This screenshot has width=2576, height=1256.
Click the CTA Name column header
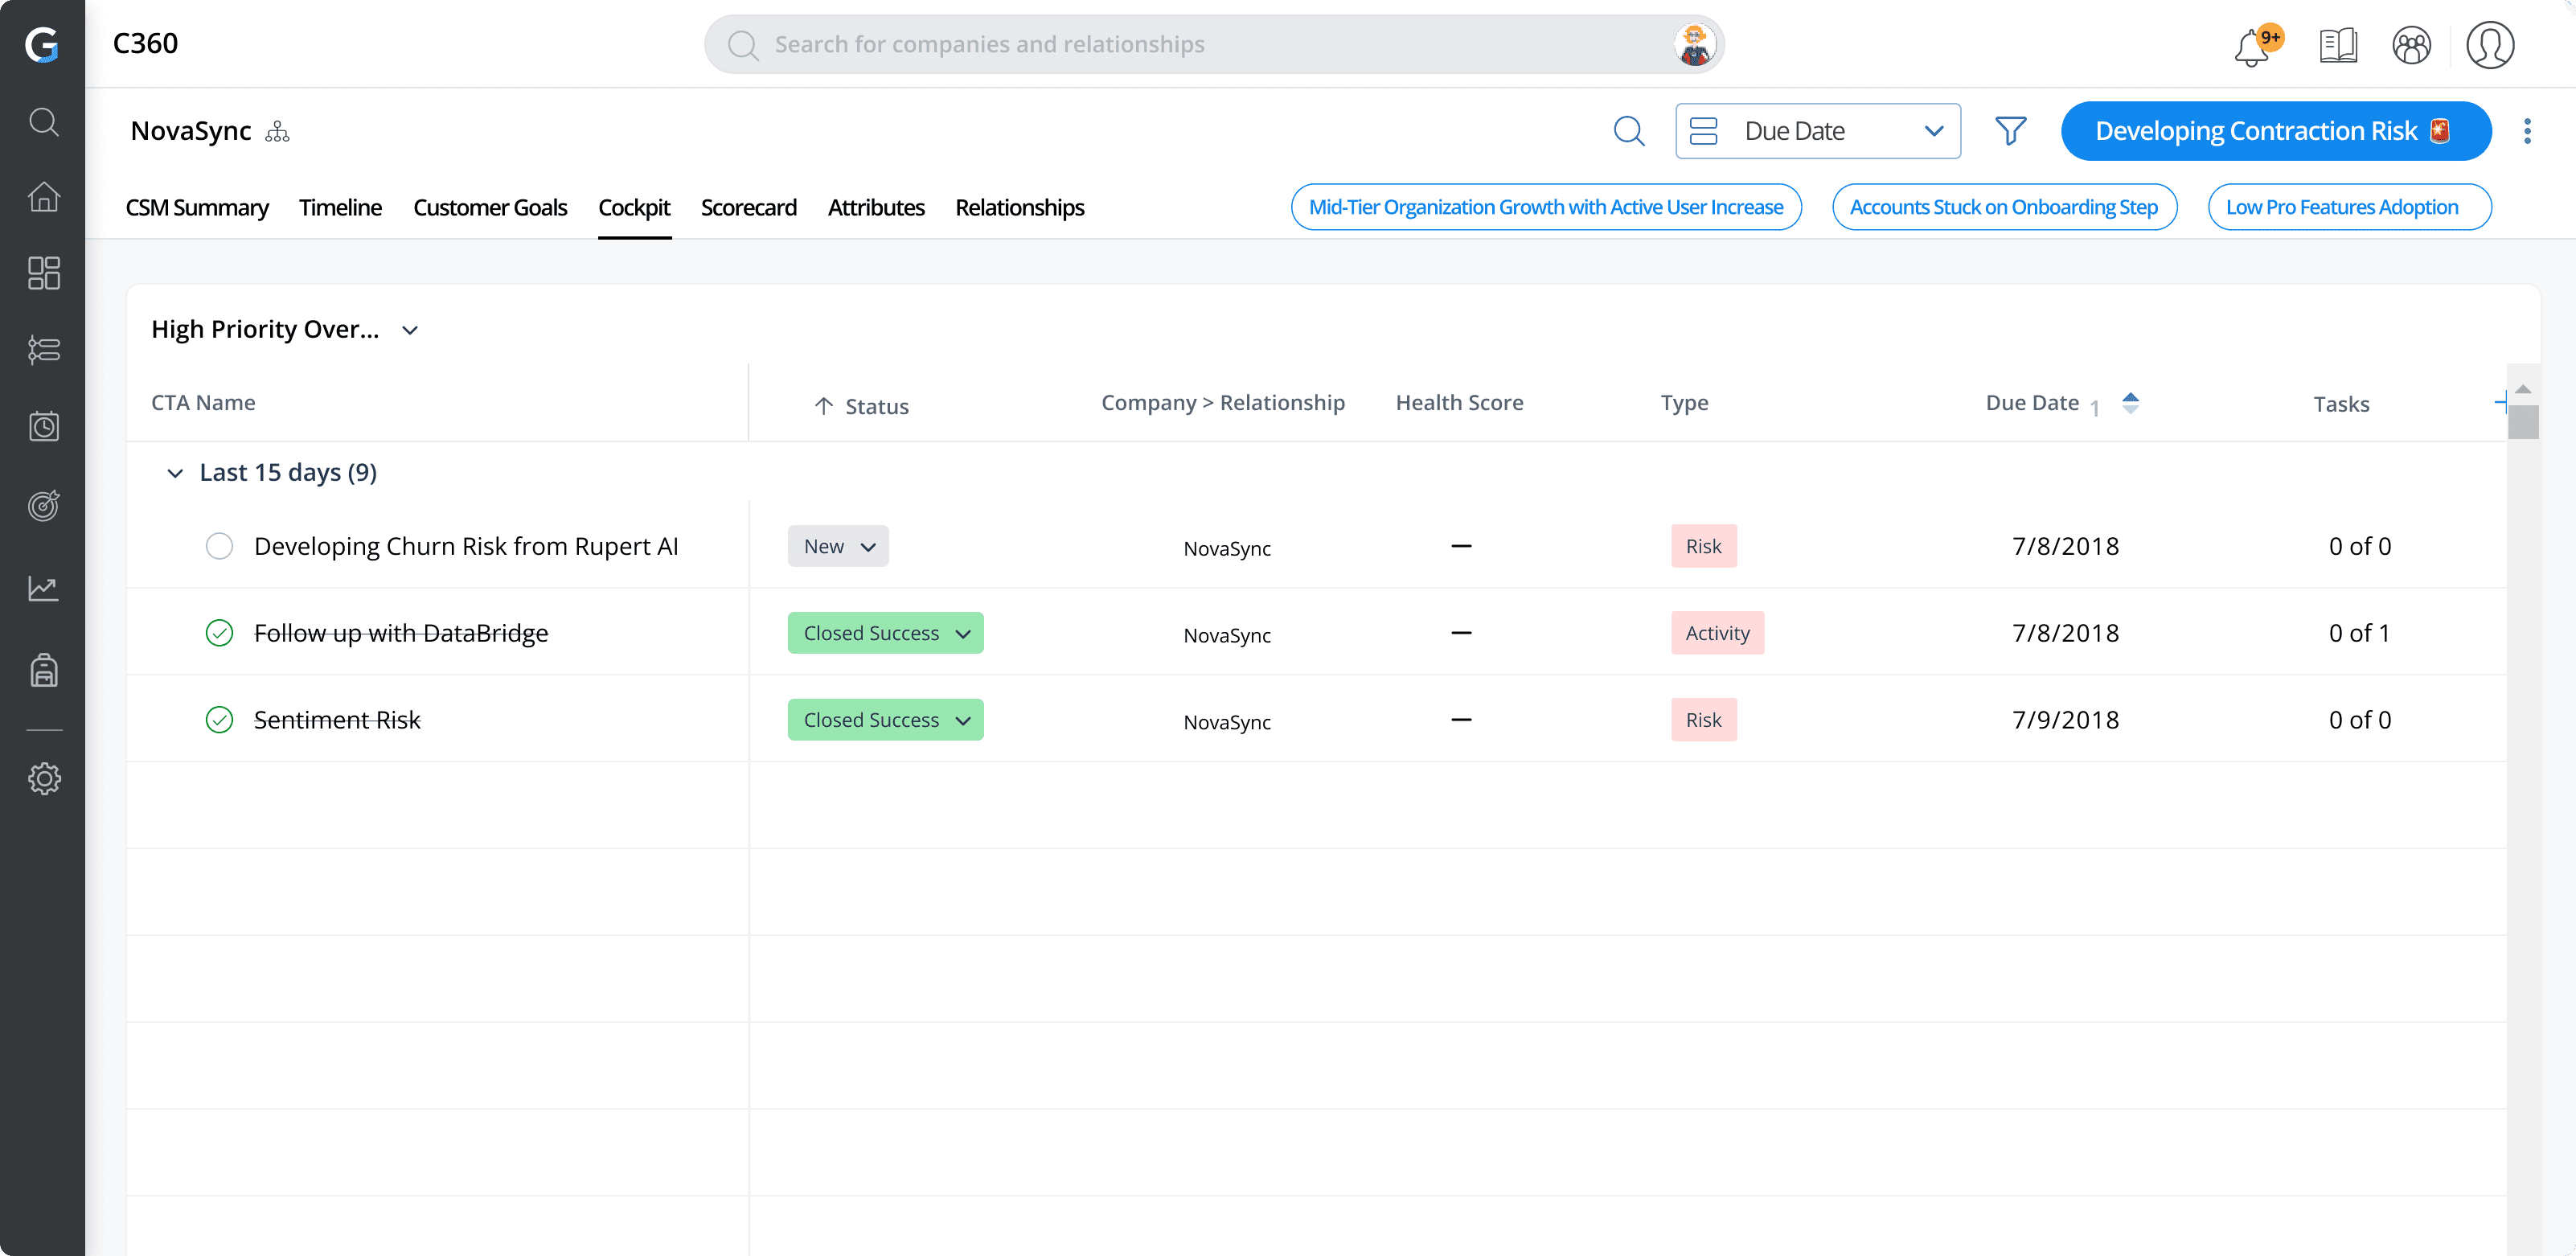(203, 402)
